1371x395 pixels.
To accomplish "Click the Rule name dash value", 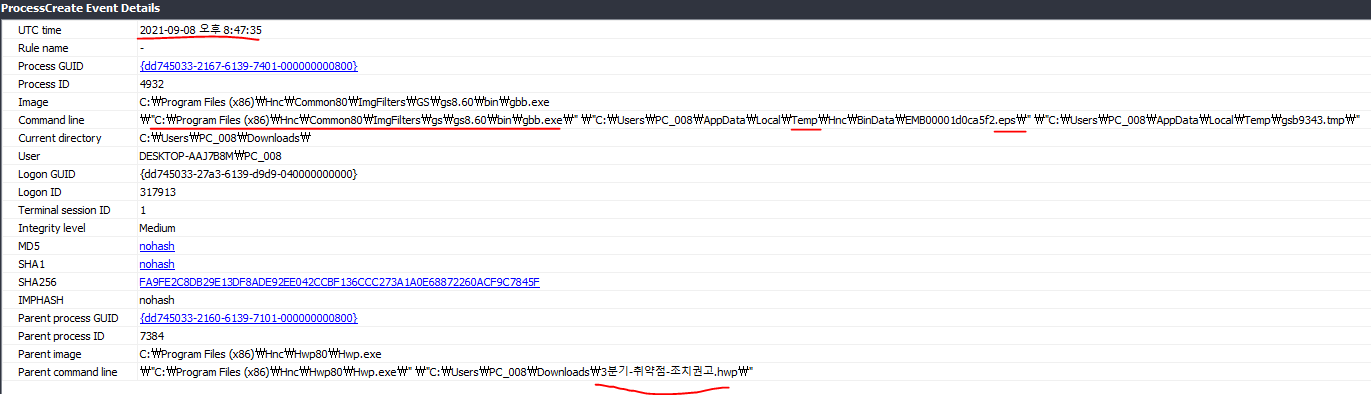I will click(142, 48).
